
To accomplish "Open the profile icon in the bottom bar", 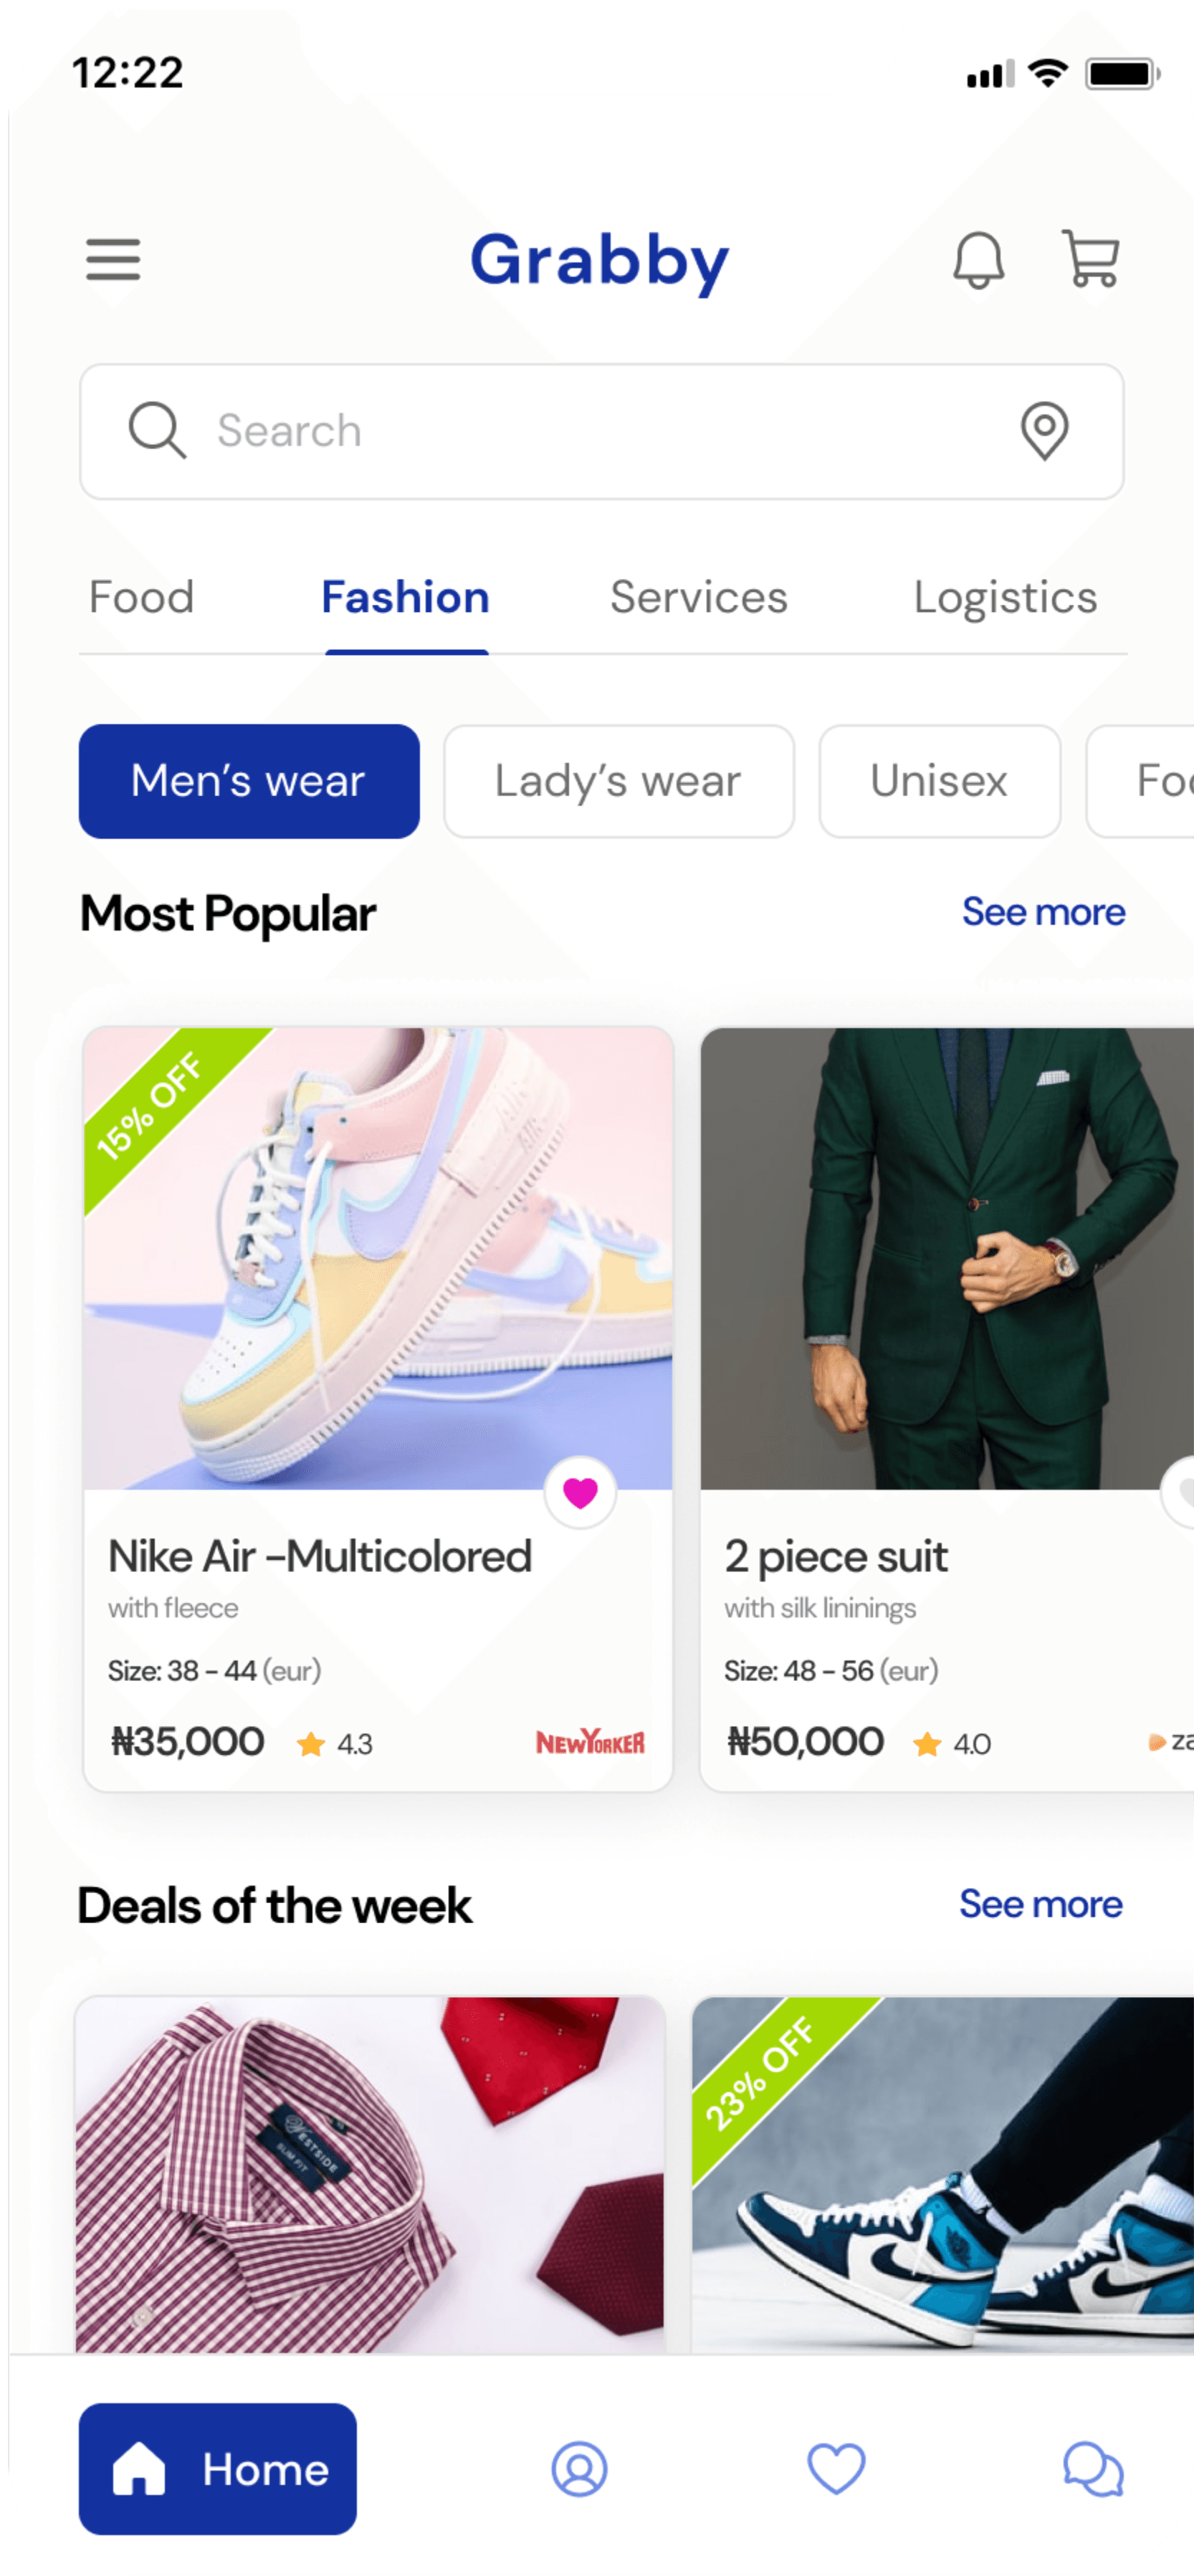I will click(x=579, y=2469).
